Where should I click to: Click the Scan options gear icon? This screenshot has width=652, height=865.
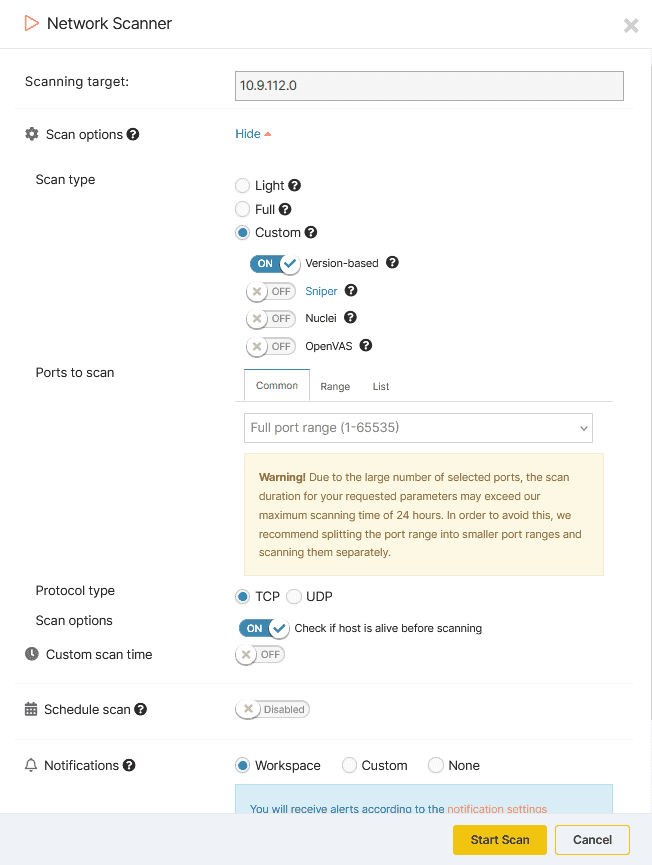30,133
